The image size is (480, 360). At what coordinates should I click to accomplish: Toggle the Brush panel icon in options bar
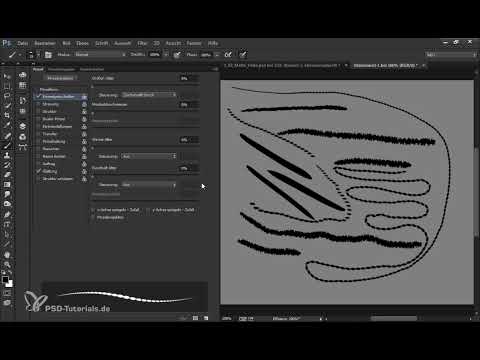tap(48, 55)
